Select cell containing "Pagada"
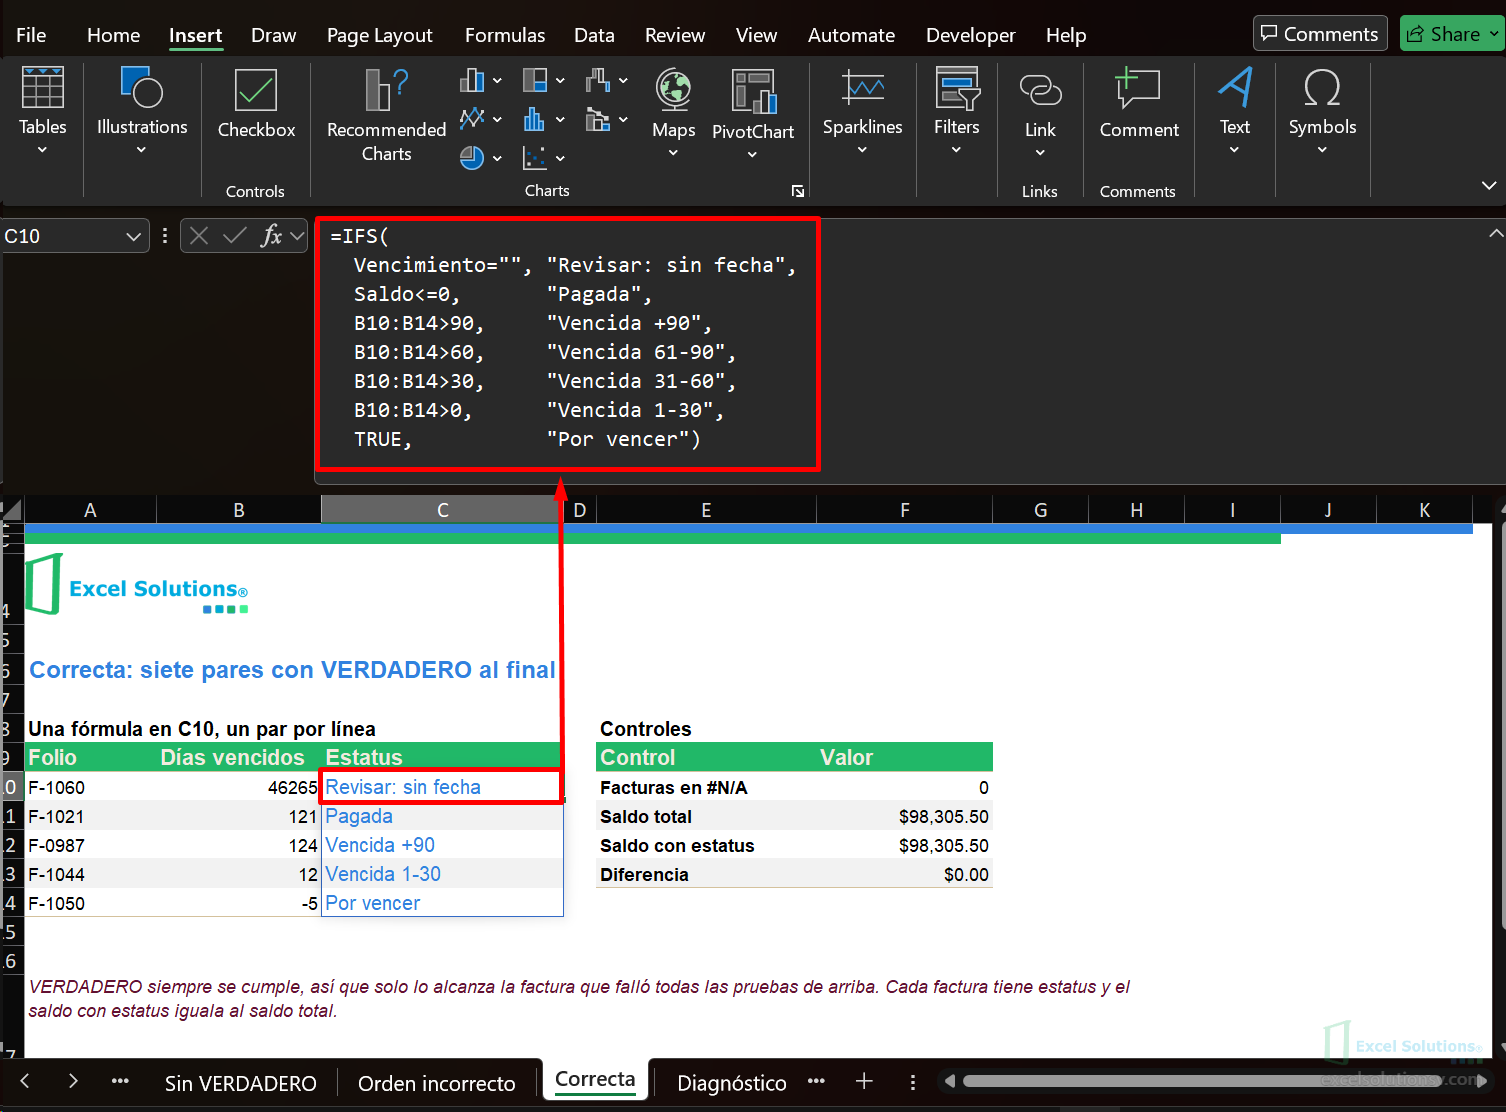This screenshot has height=1112, width=1506. pos(442,816)
